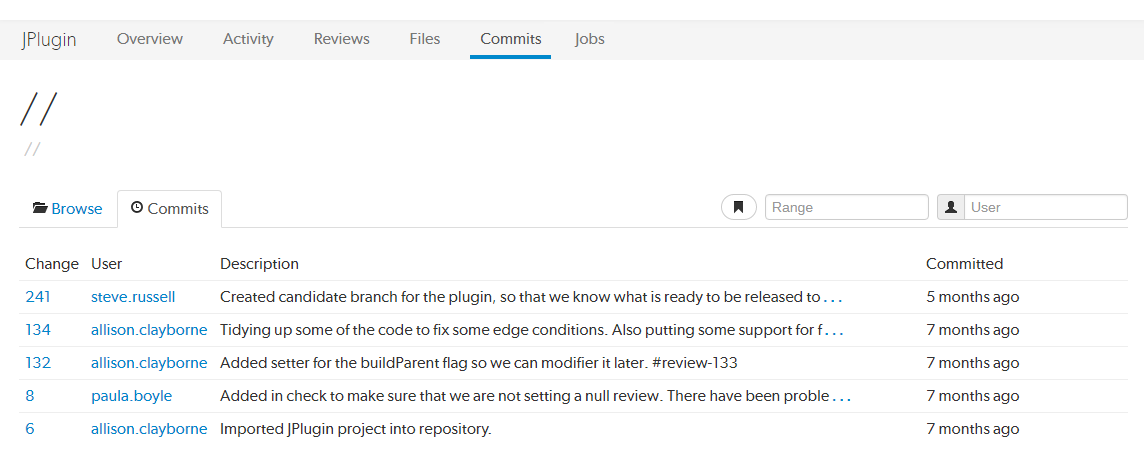Image resolution: width=1144 pixels, height=450 pixels.
Task: Click the Description column header
Action: pyautogui.click(x=259, y=263)
